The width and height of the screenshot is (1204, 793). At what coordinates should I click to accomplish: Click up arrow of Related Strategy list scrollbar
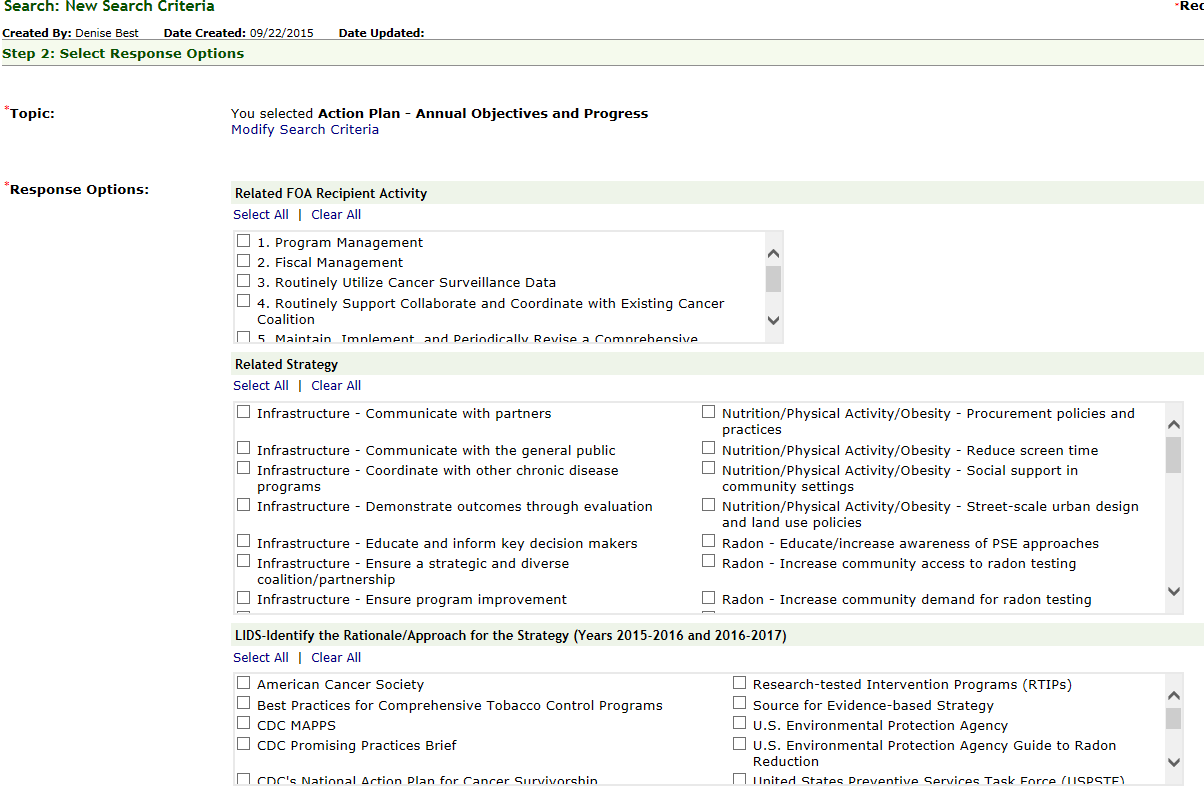click(1174, 425)
